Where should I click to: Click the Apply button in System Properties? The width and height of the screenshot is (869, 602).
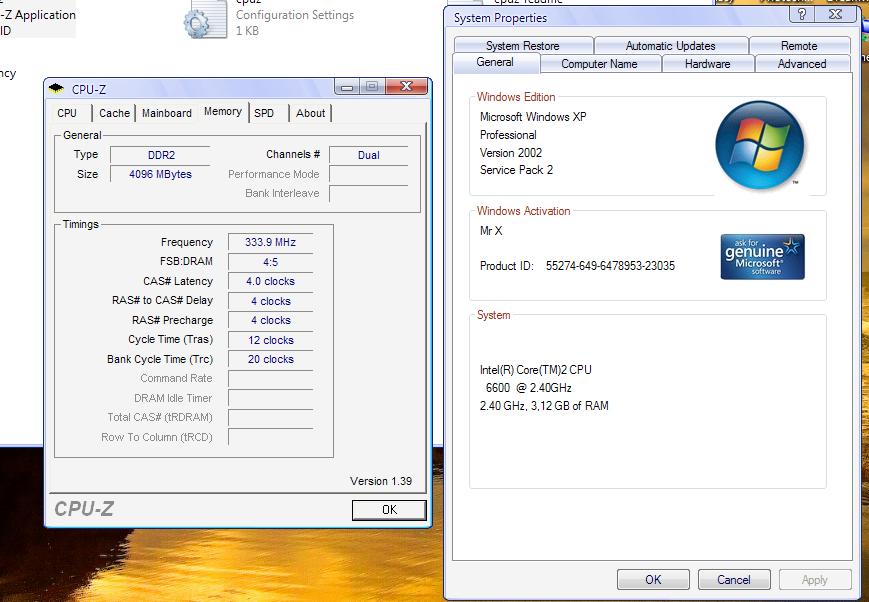pyautogui.click(x=815, y=580)
